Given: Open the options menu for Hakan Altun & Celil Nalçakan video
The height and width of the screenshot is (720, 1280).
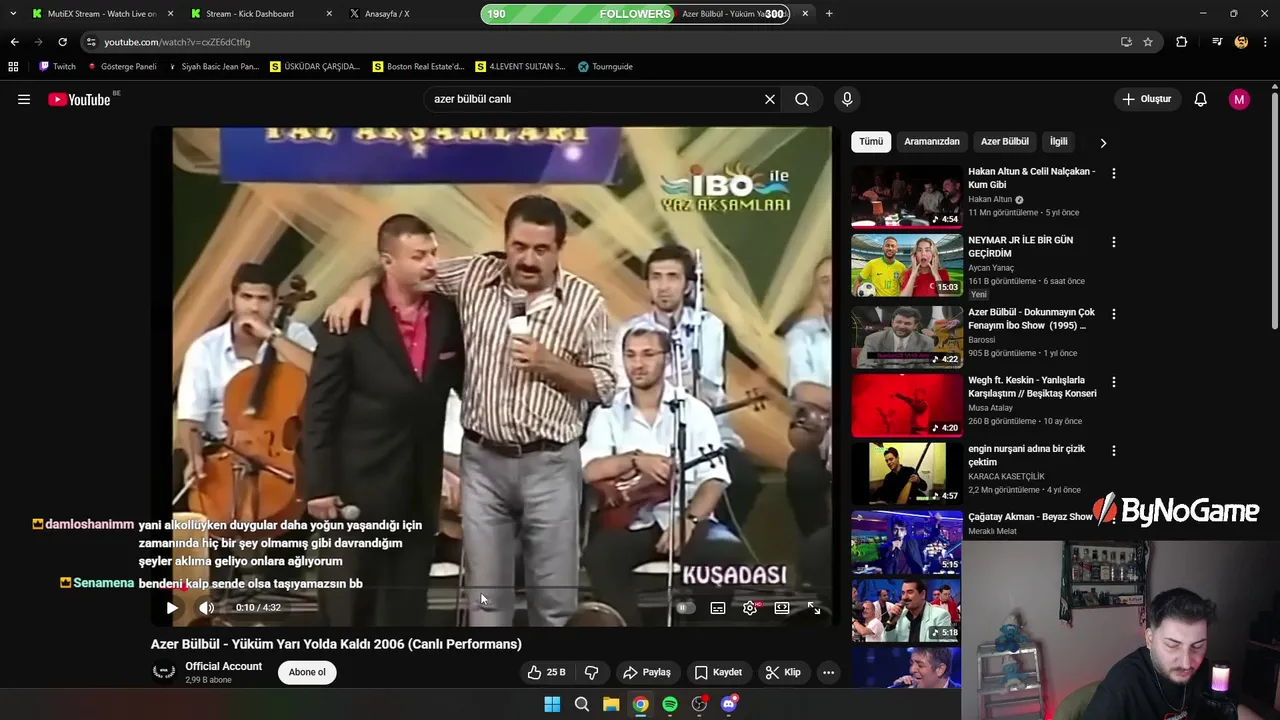Looking at the screenshot, I should pyautogui.click(x=1113, y=173).
